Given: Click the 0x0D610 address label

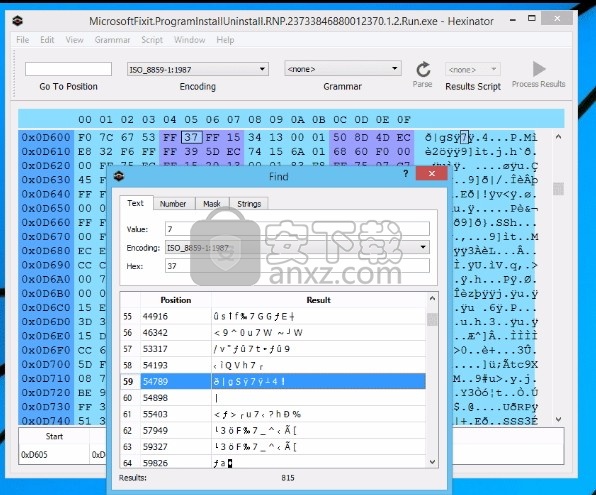Looking at the screenshot, I should (x=46, y=151).
